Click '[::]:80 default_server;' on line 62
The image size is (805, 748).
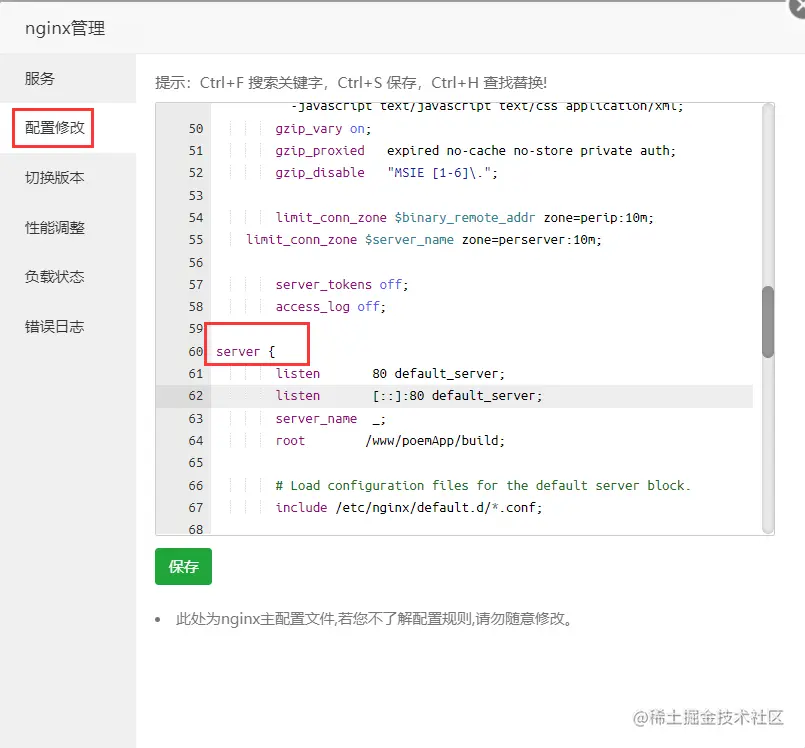457,396
